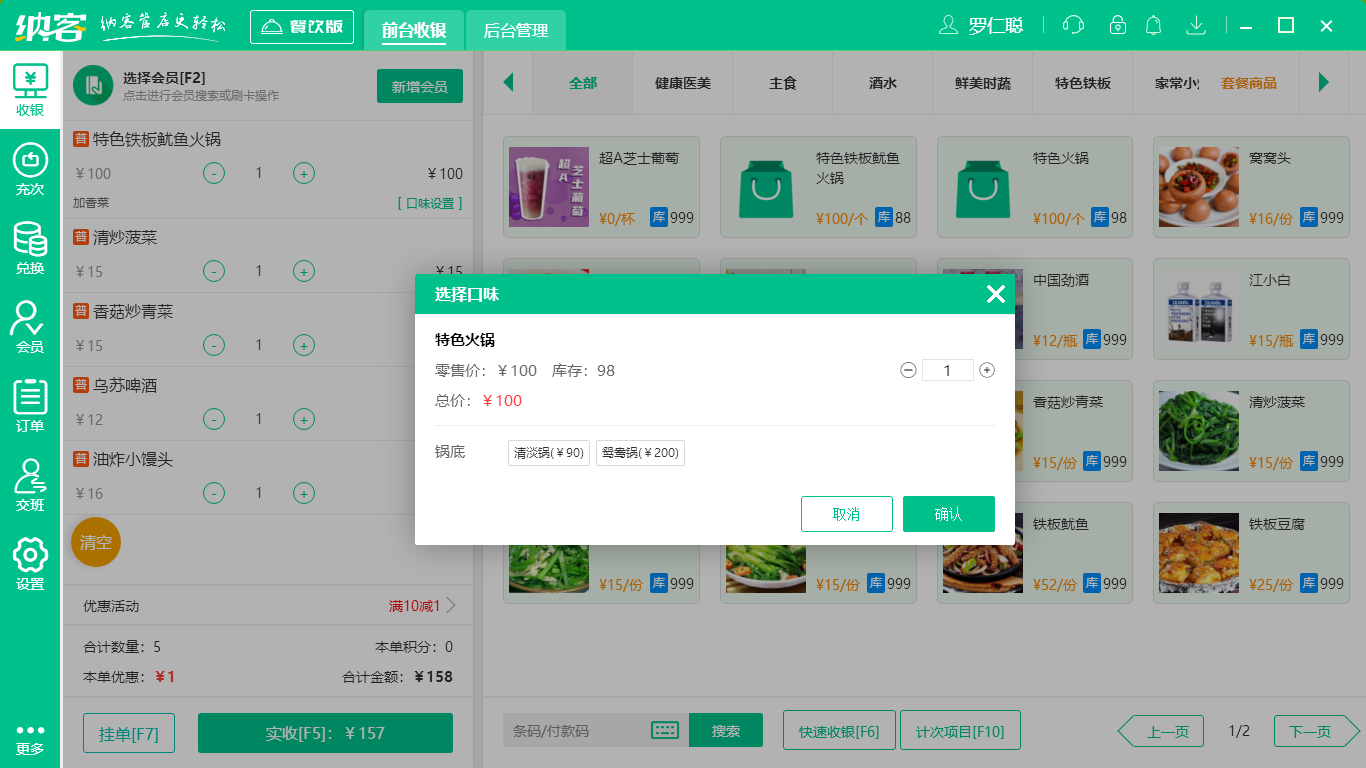The width and height of the screenshot is (1366, 768).
Task: Open the 充次 recharge panel icon
Action: [30, 165]
